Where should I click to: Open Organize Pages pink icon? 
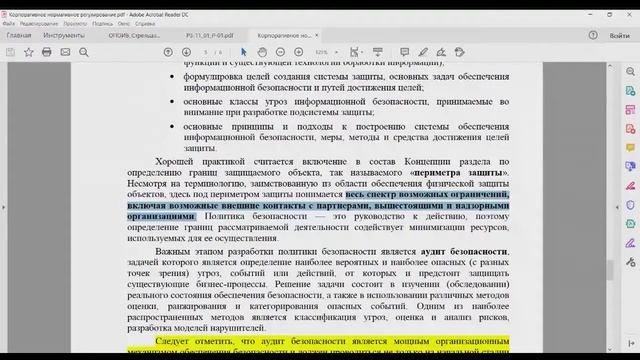tap(631, 110)
